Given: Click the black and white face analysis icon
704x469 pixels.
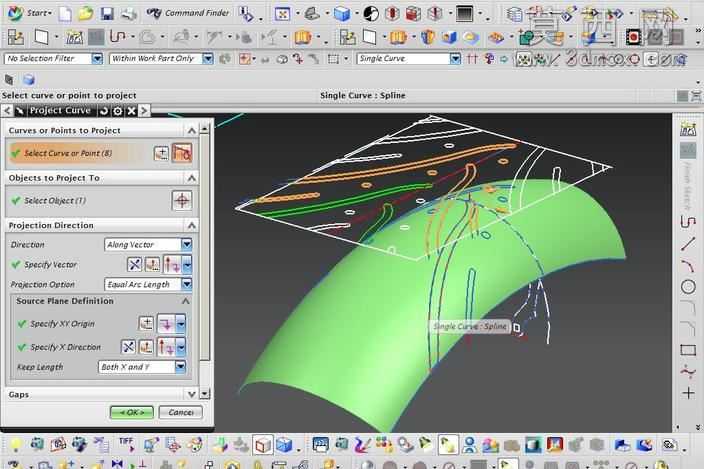Looking at the screenshot, I should [371, 14].
